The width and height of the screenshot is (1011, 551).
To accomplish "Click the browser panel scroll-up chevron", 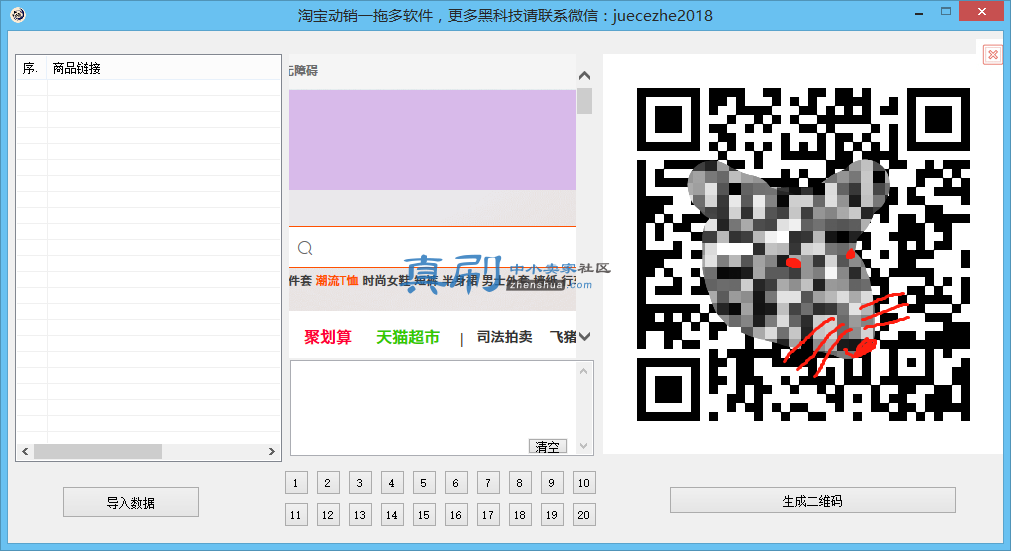I will tap(584, 76).
